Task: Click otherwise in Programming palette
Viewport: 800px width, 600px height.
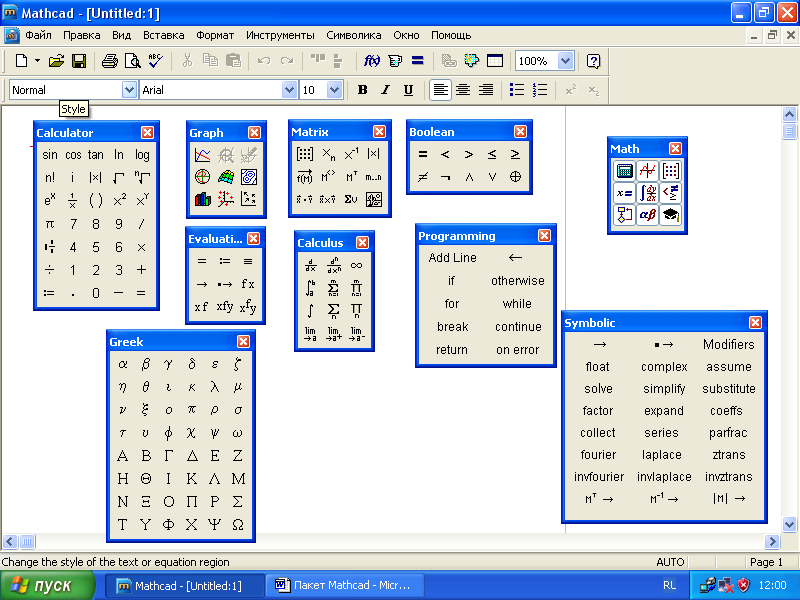Action: [x=517, y=281]
